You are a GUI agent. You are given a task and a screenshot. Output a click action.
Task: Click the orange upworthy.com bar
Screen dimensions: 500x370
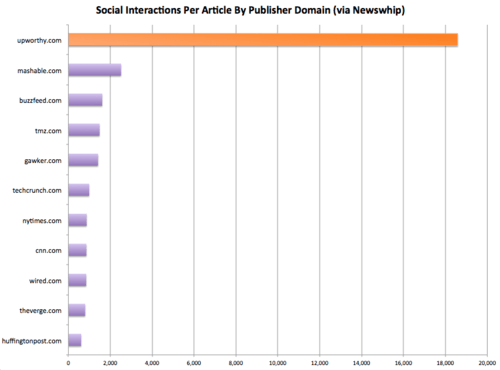point(263,40)
